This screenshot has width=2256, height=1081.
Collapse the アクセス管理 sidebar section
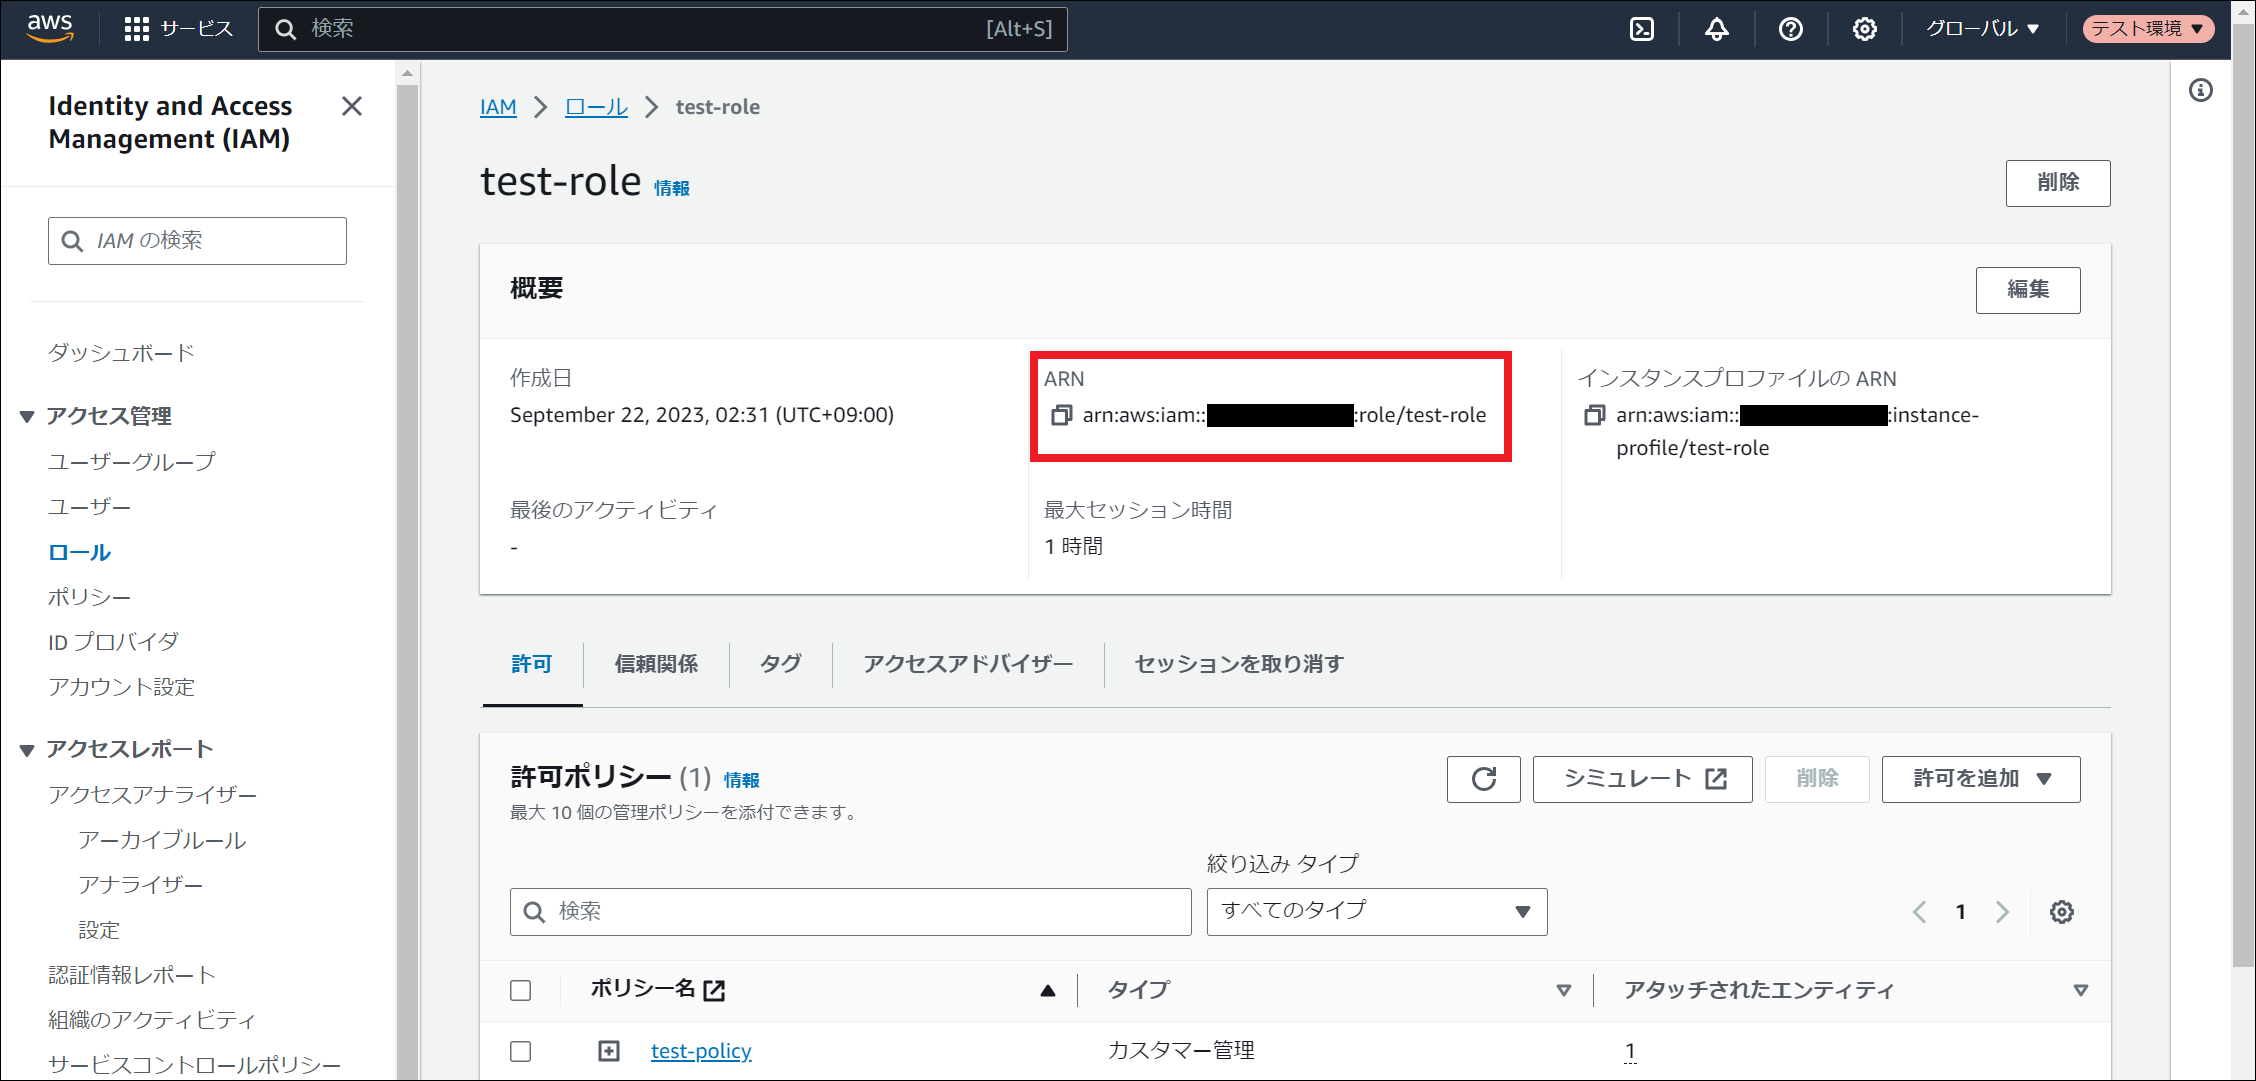point(27,416)
